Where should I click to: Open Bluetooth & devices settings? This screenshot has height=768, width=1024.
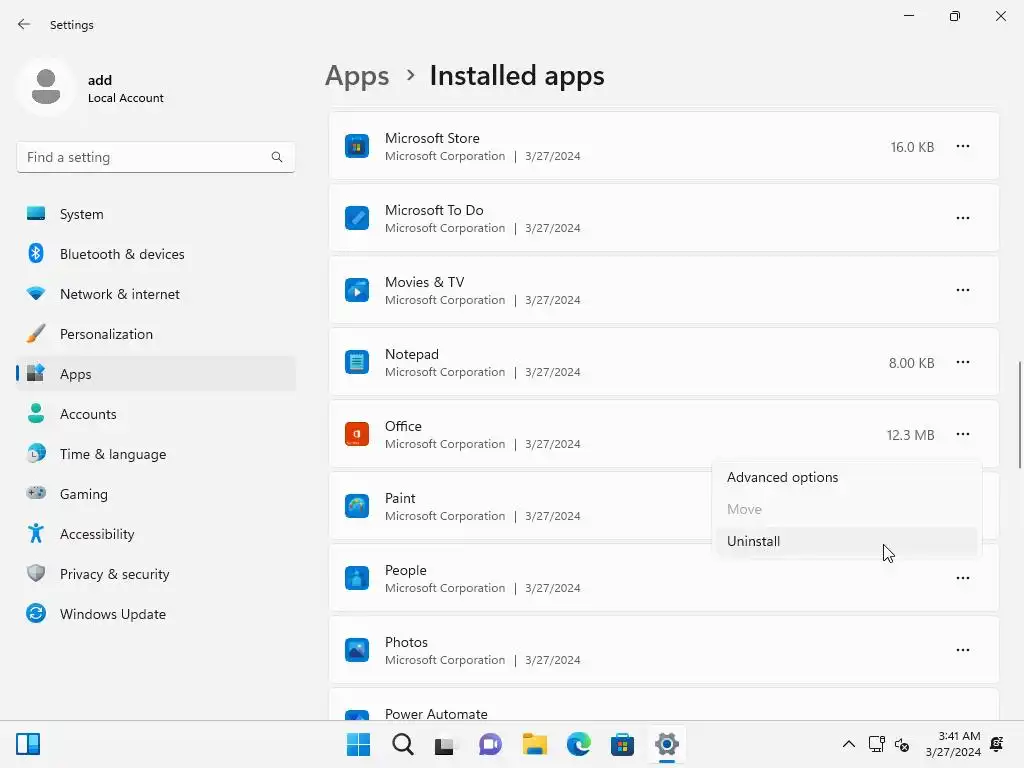tap(156, 254)
